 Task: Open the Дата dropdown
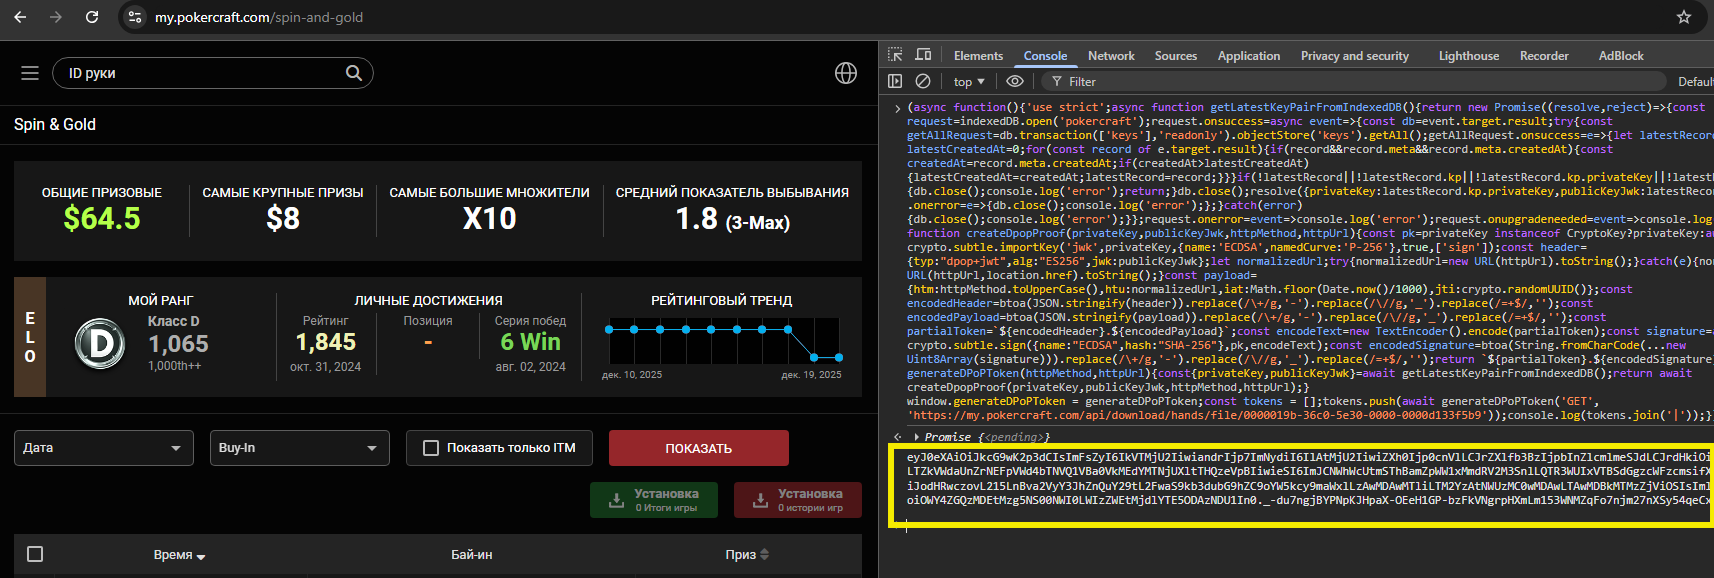pos(104,448)
